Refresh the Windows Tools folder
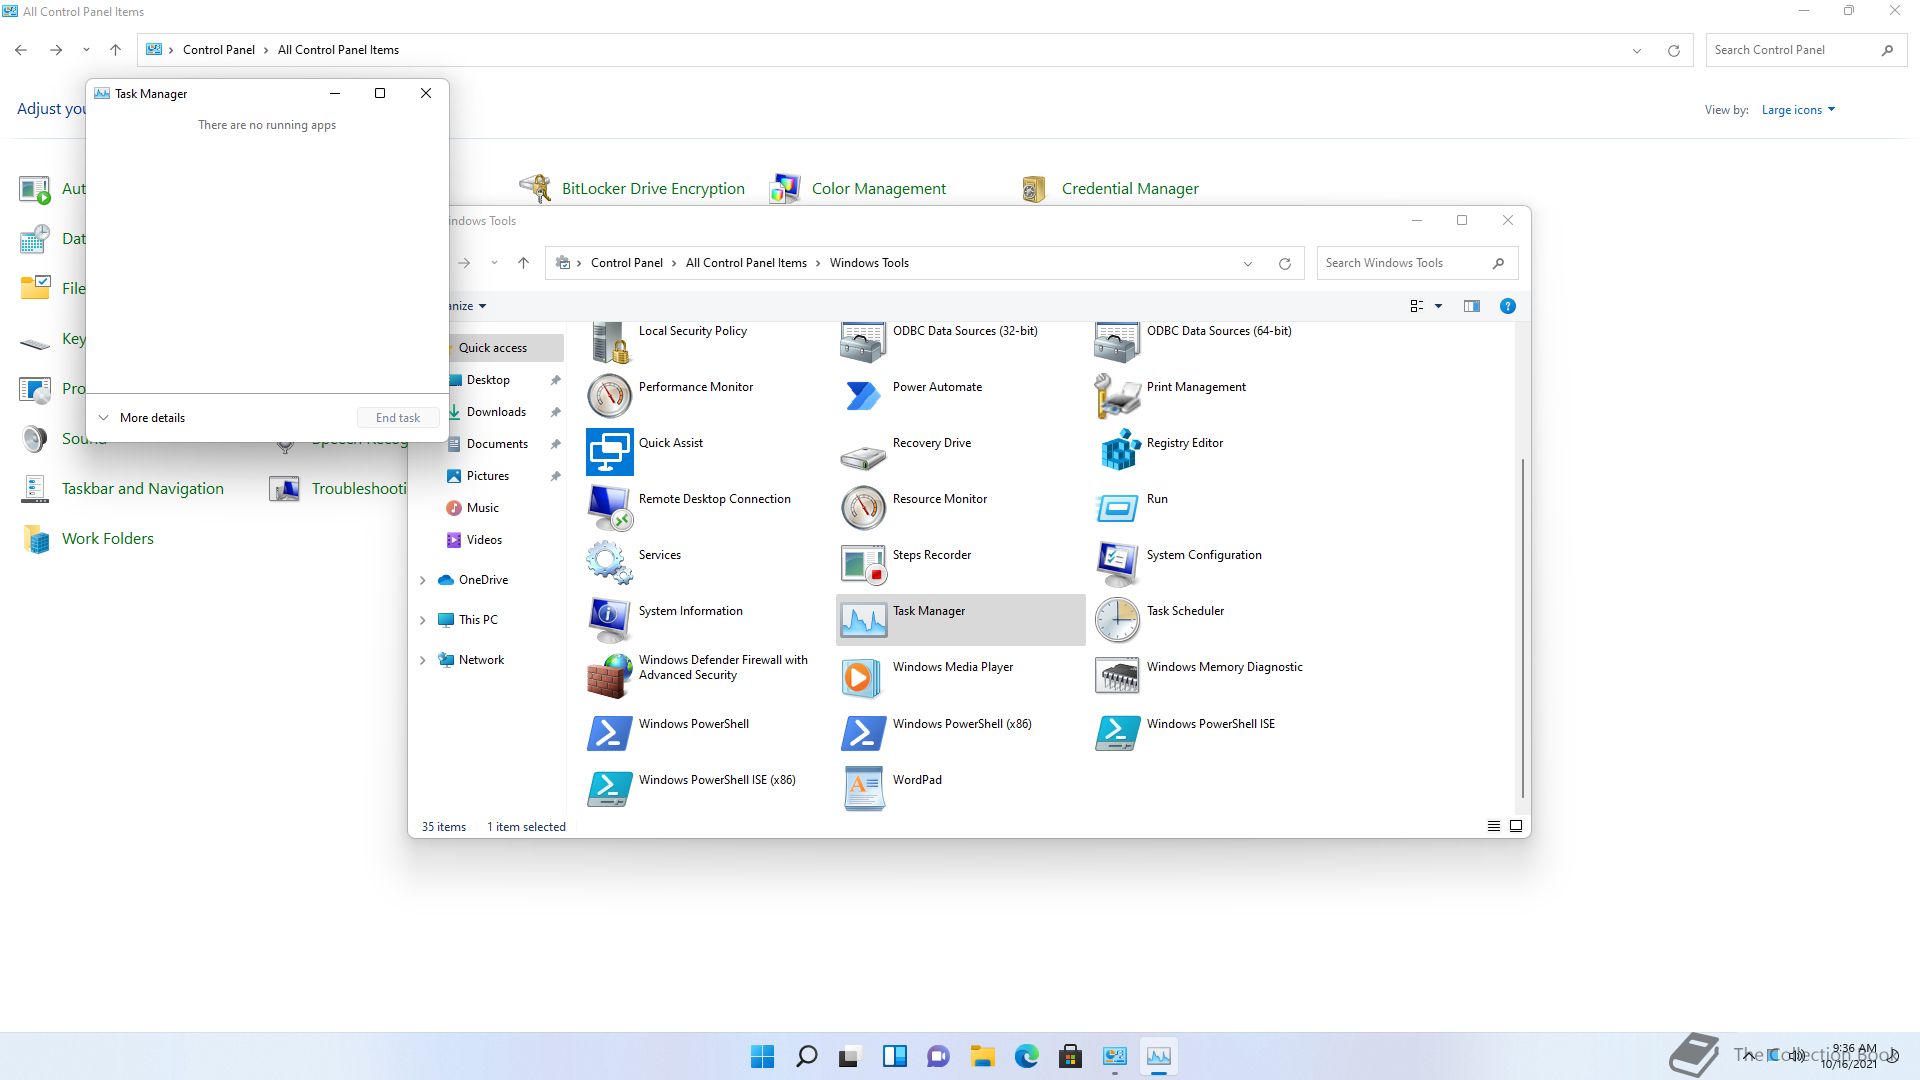Viewport: 1920px width, 1080px height. (x=1284, y=263)
